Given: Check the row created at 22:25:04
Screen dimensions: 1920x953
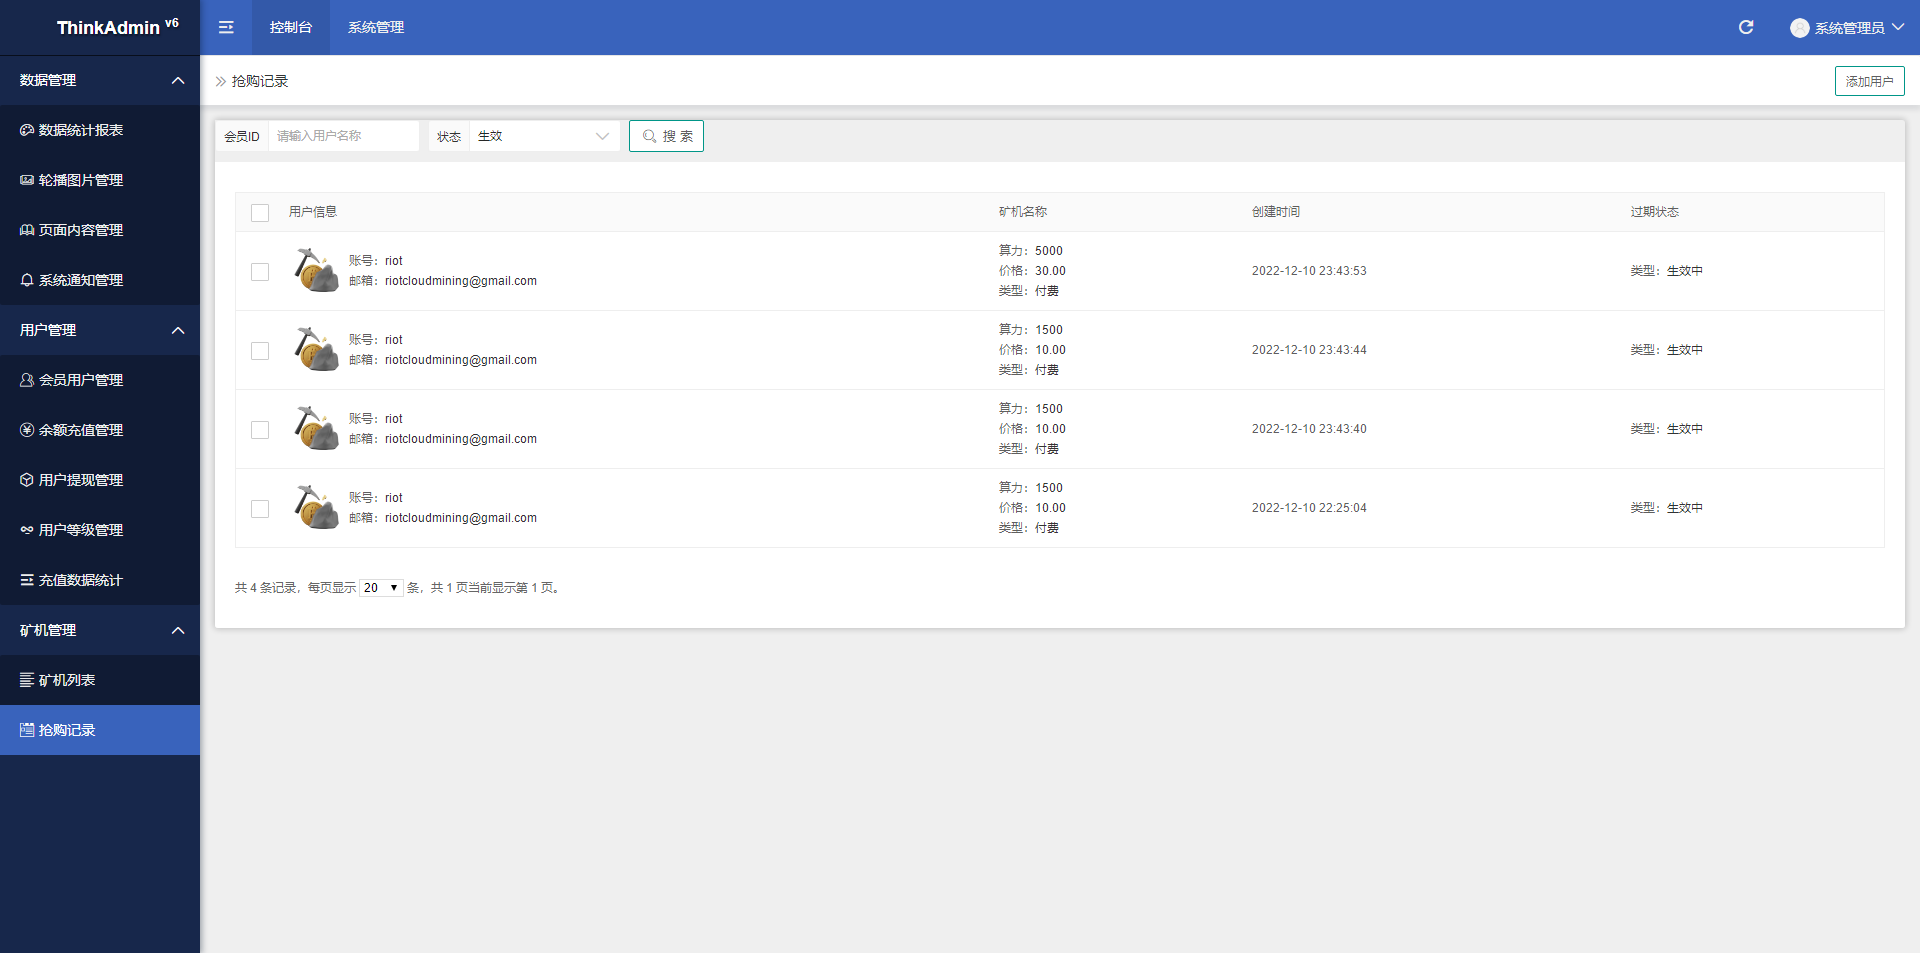Looking at the screenshot, I should [x=260, y=509].
